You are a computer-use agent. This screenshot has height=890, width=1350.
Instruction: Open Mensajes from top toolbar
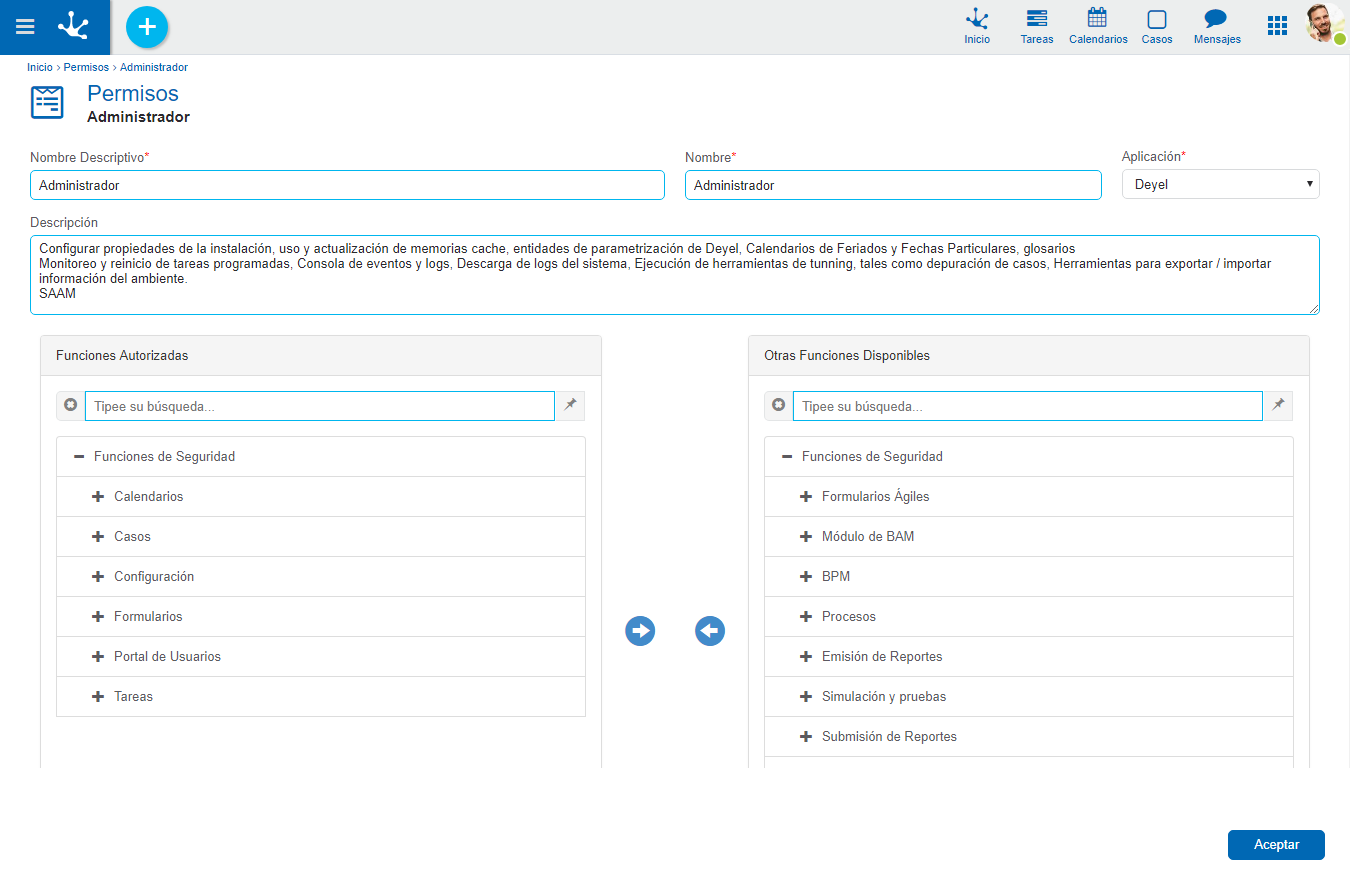pos(1217,27)
